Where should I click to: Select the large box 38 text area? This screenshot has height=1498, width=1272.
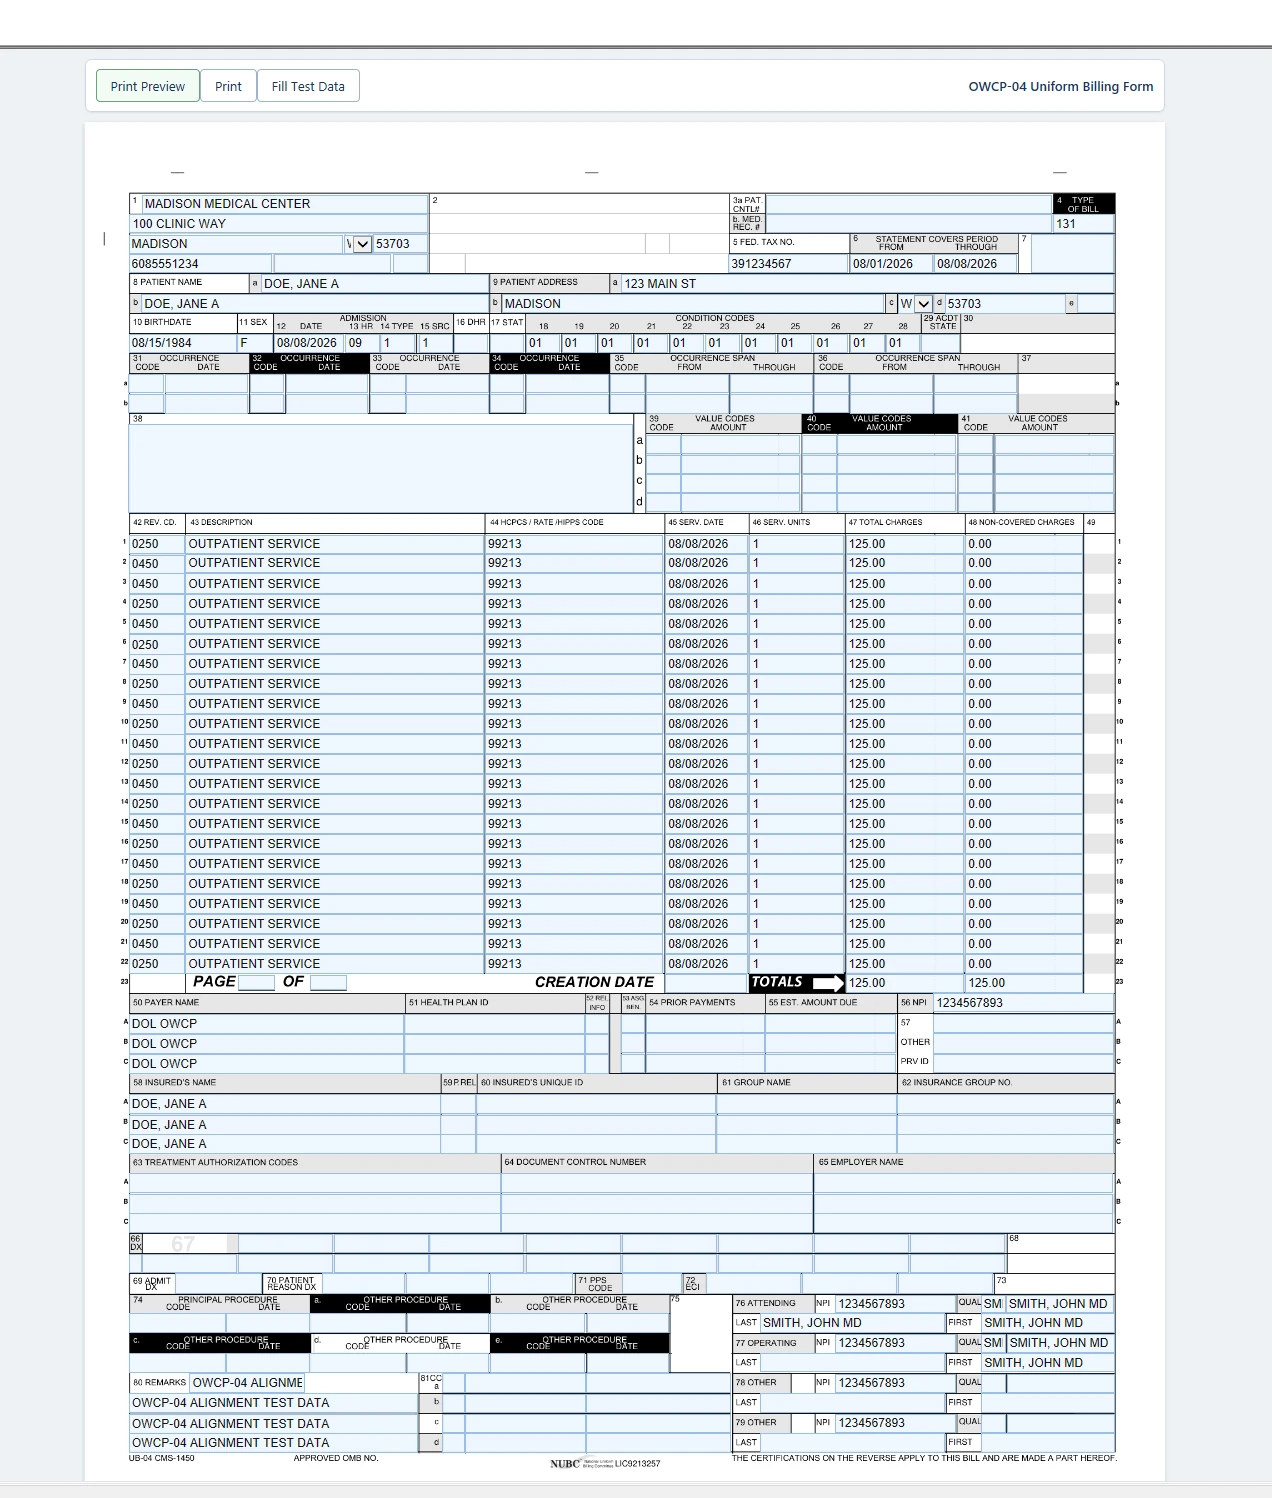click(381, 468)
